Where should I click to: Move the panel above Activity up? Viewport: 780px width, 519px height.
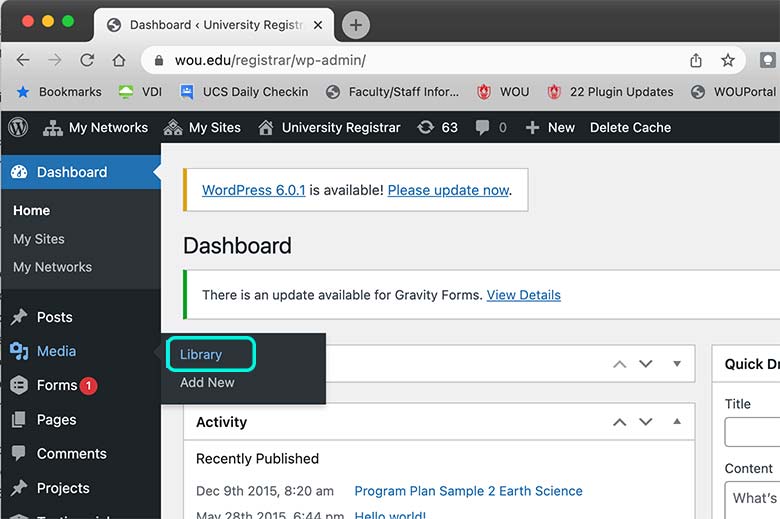pyautogui.click(x=619, y=364)
